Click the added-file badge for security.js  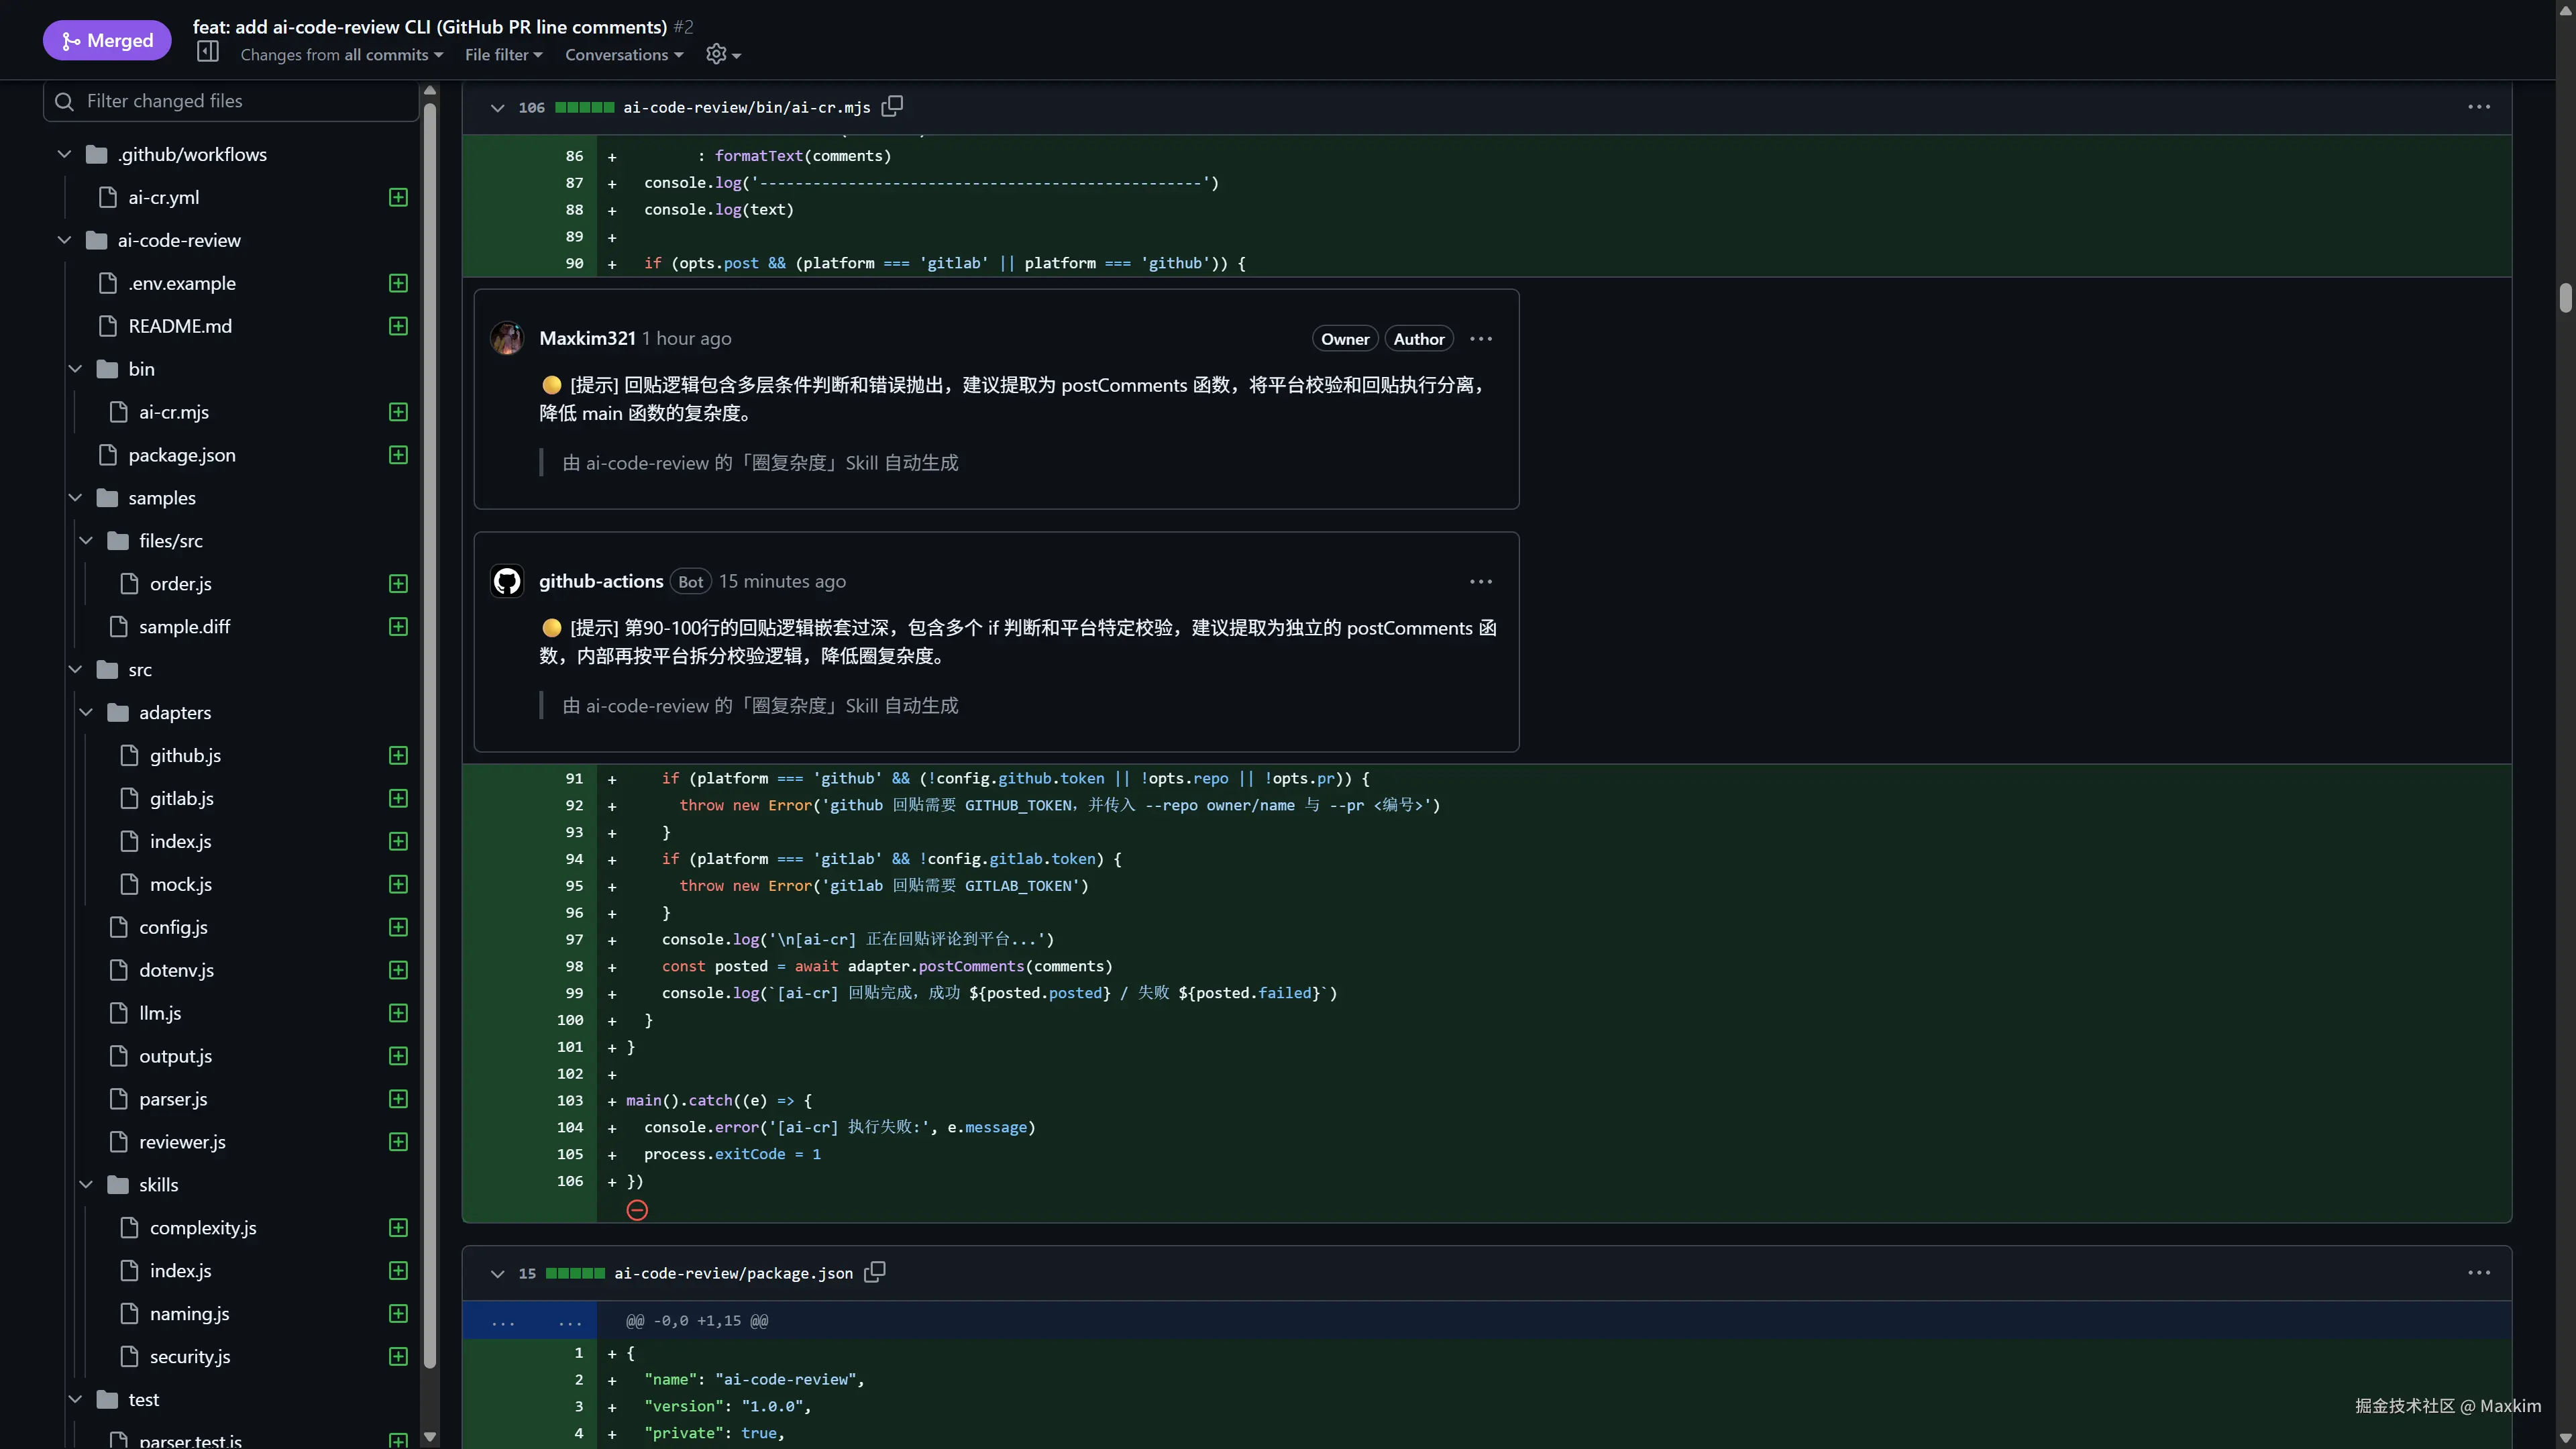pyautogui.click(x=398, y=1356)
